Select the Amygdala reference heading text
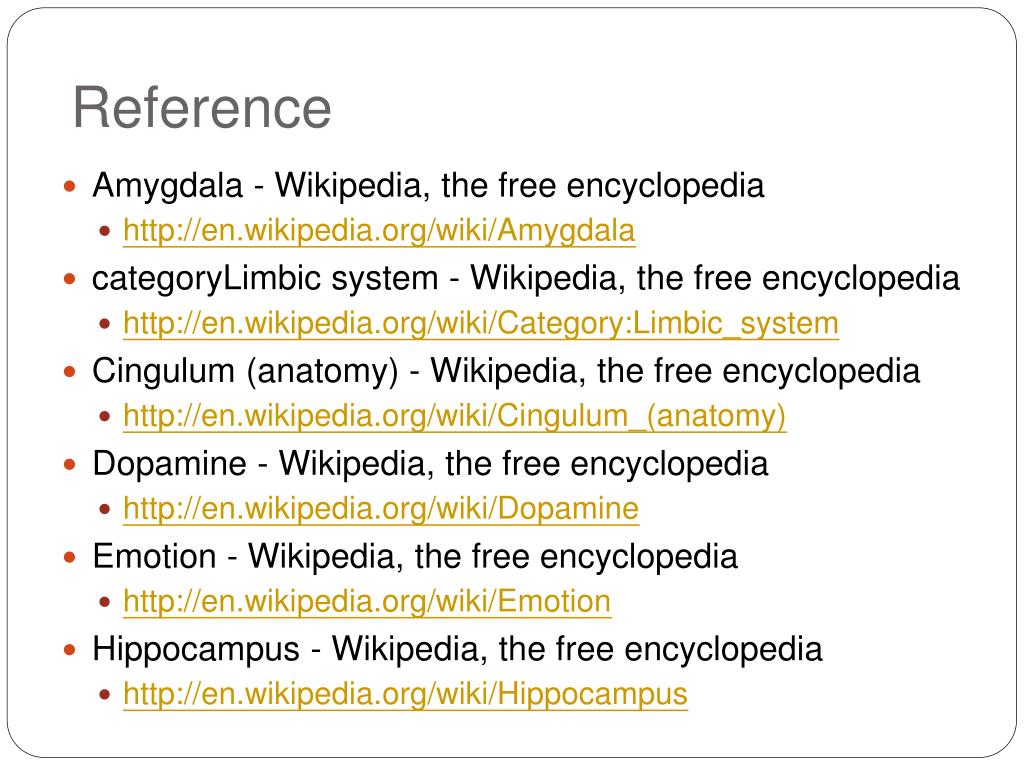The image size is (1024, 768). 428,185
